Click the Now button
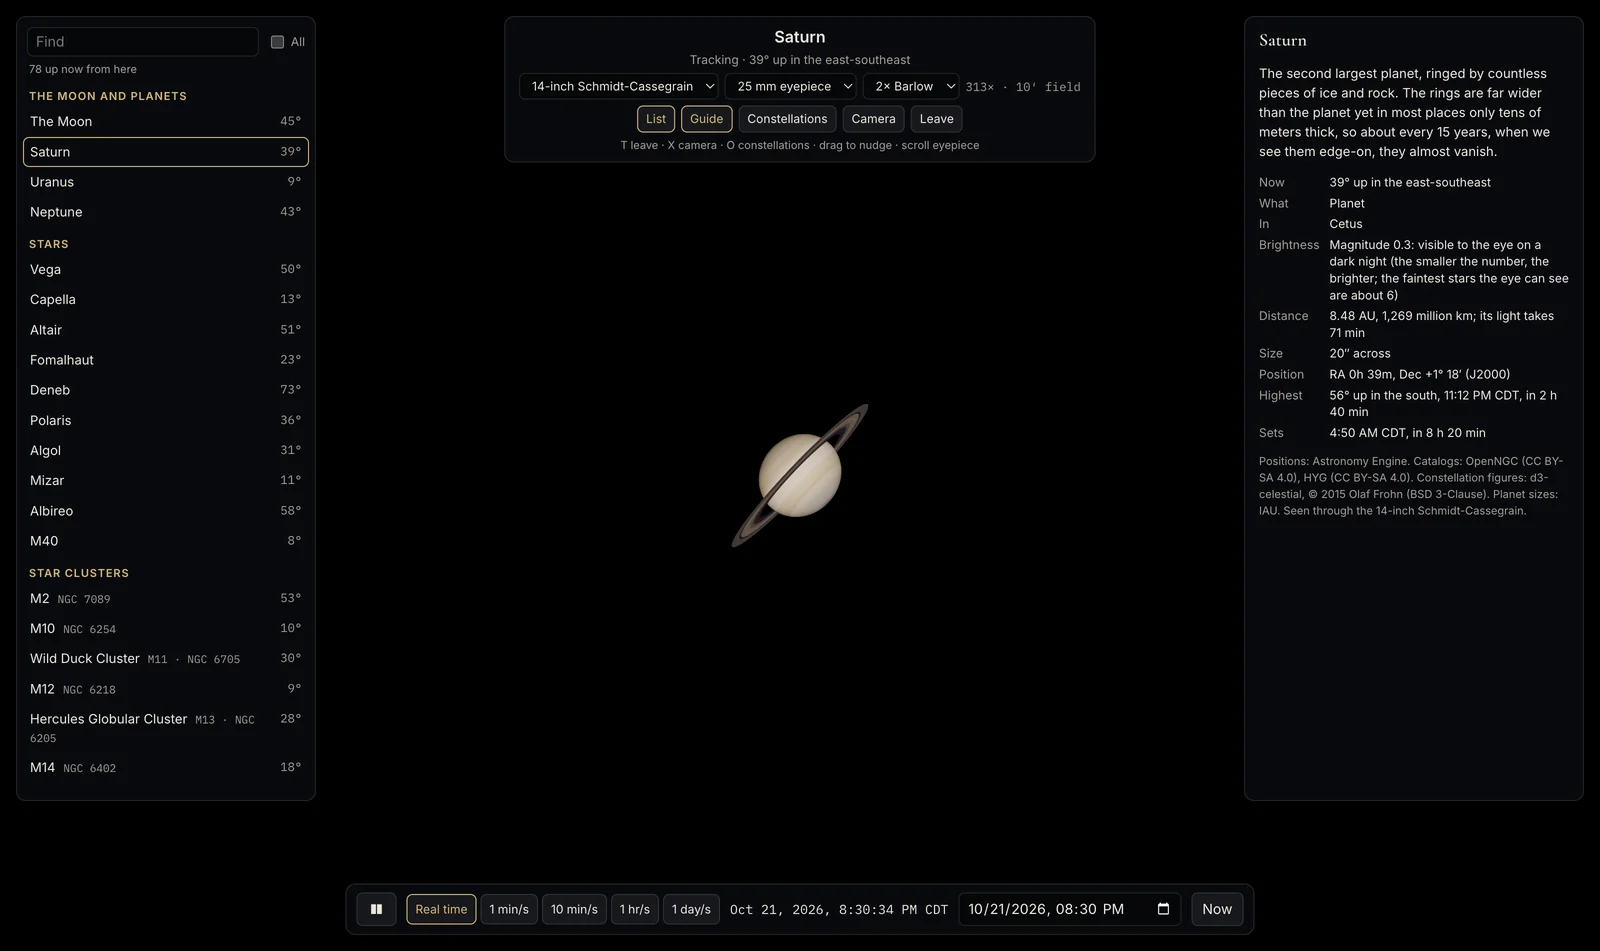 pyautogui.click(x=1217, y=909)
